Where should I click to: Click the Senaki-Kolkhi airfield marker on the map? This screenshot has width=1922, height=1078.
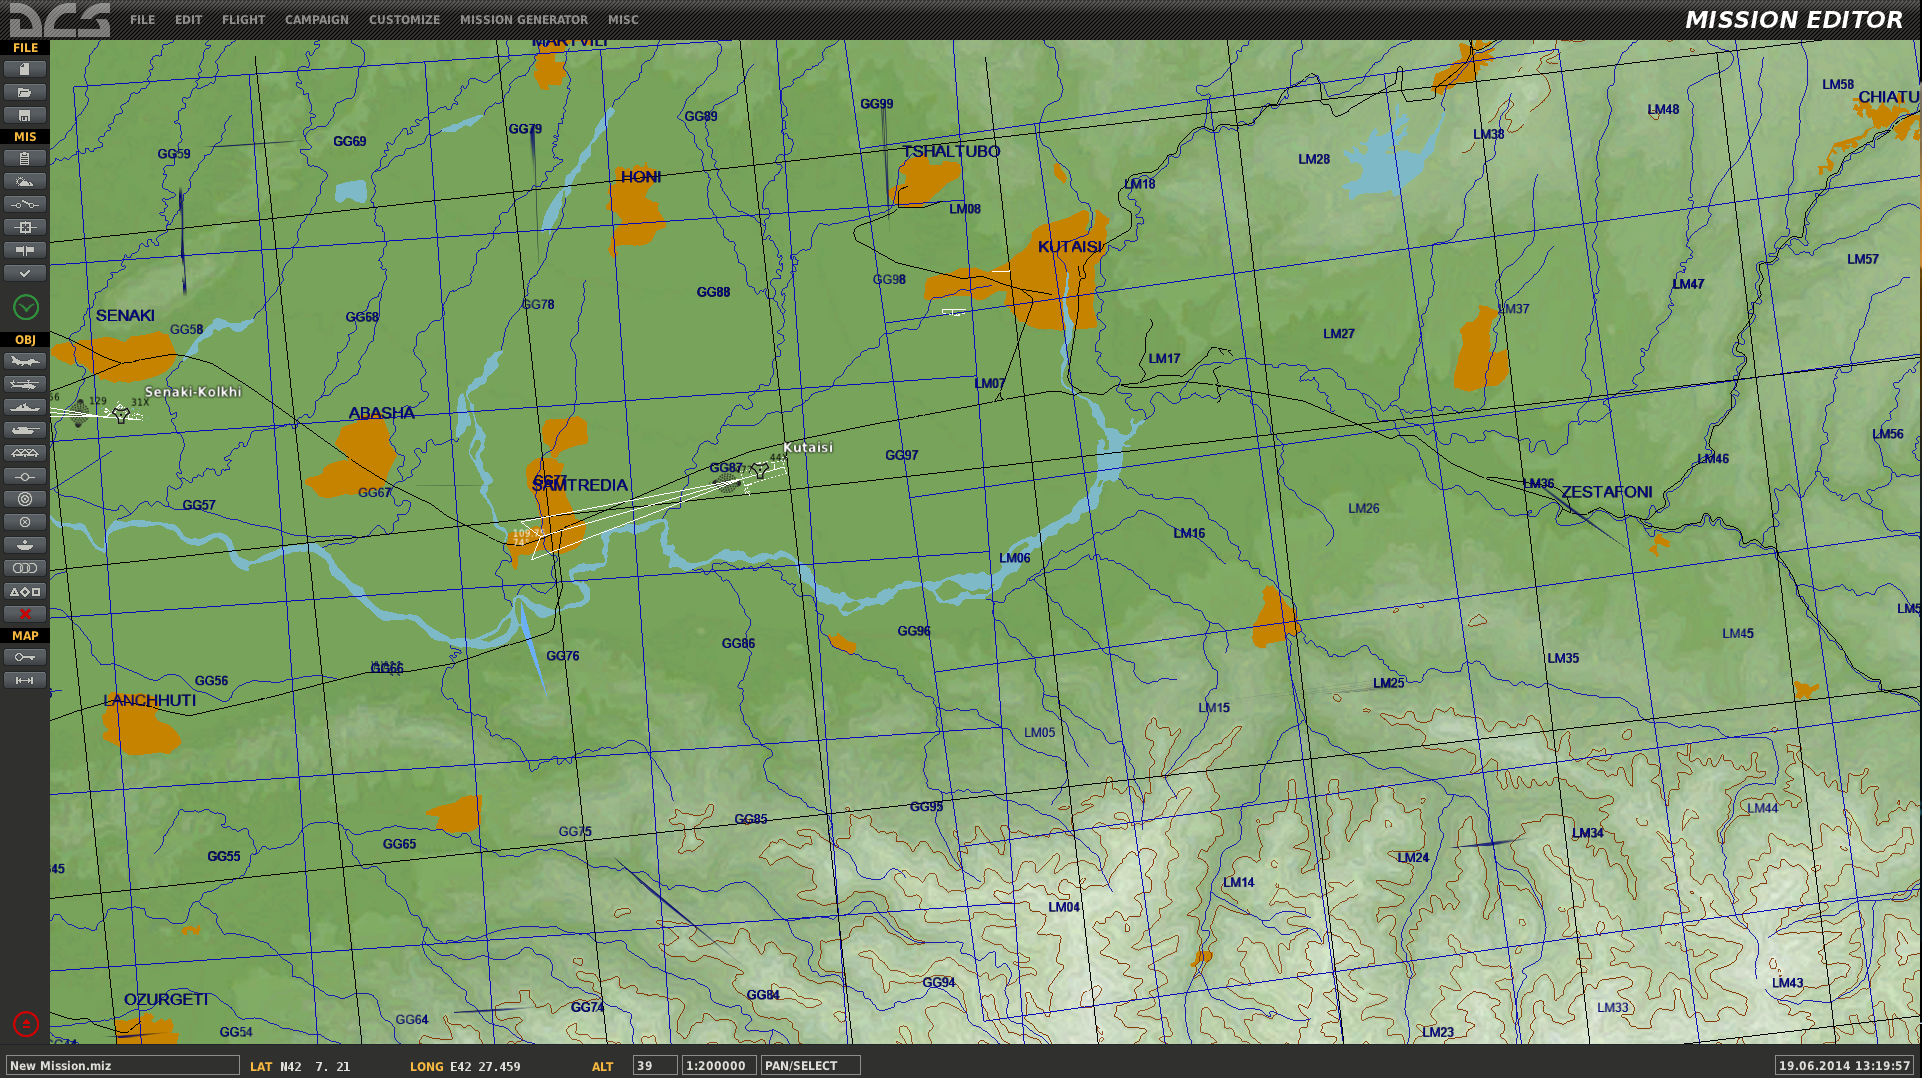point(121,413)
